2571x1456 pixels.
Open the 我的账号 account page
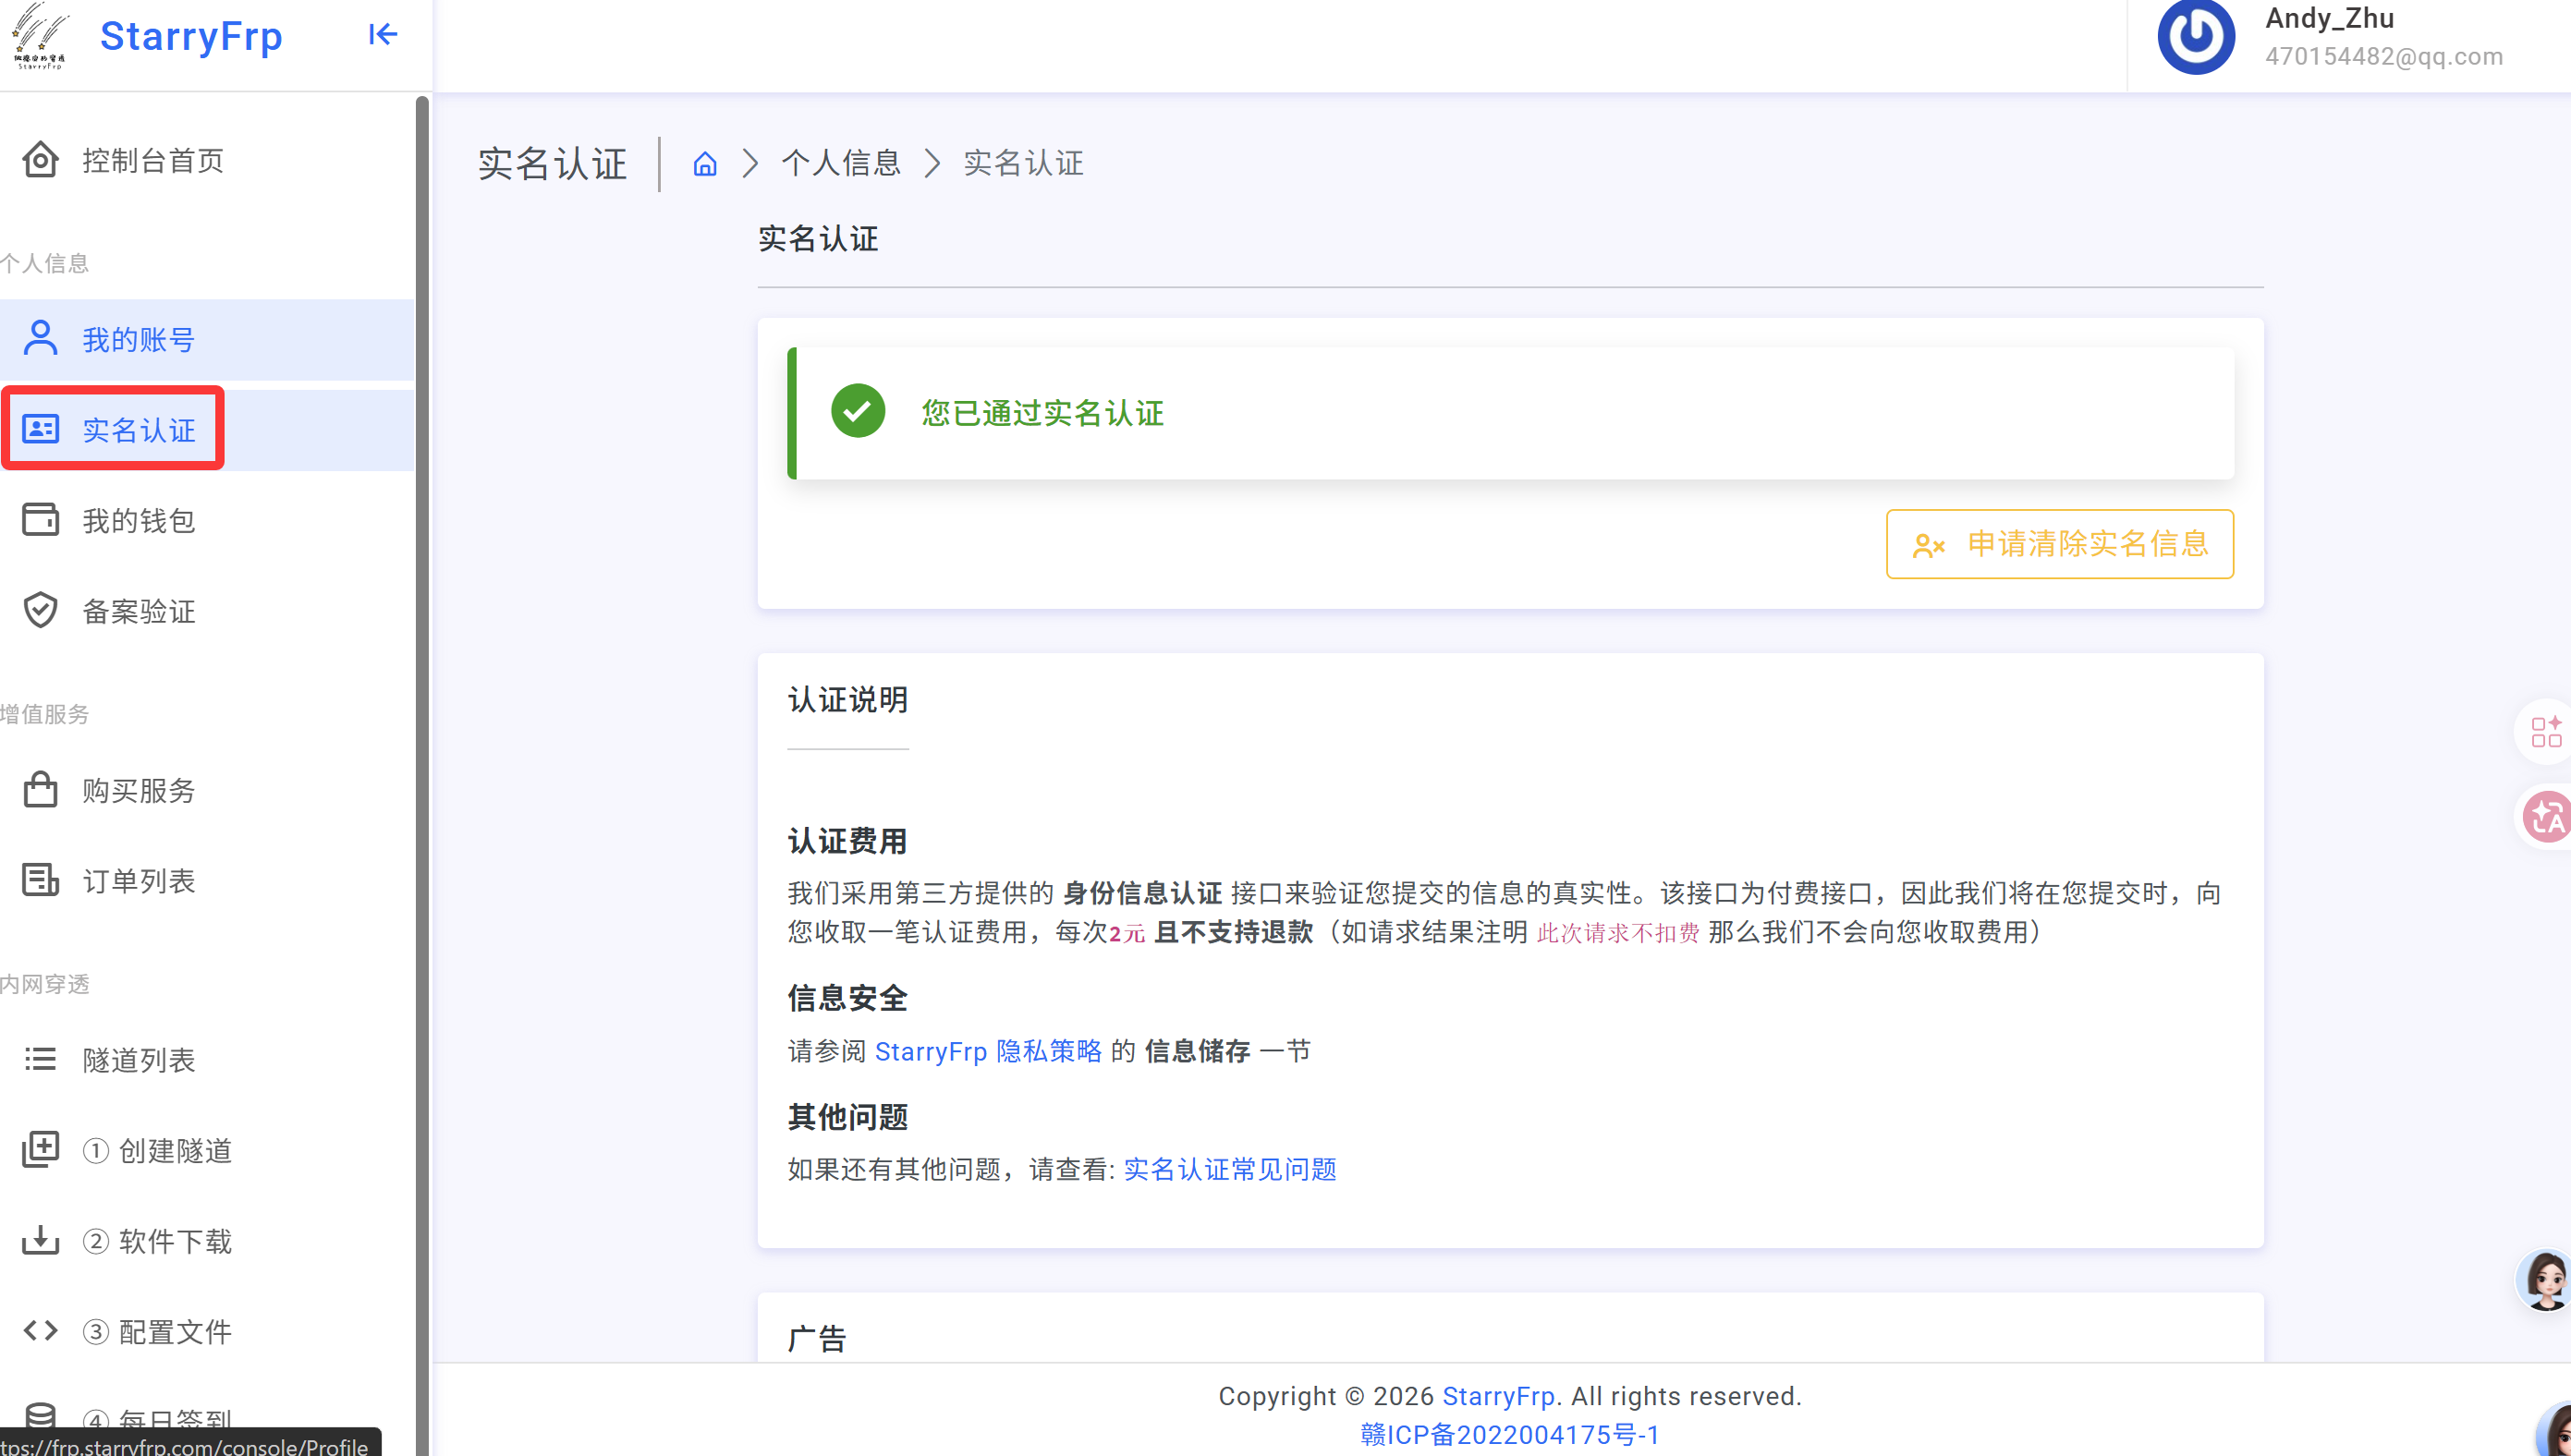tap(138, 340)
